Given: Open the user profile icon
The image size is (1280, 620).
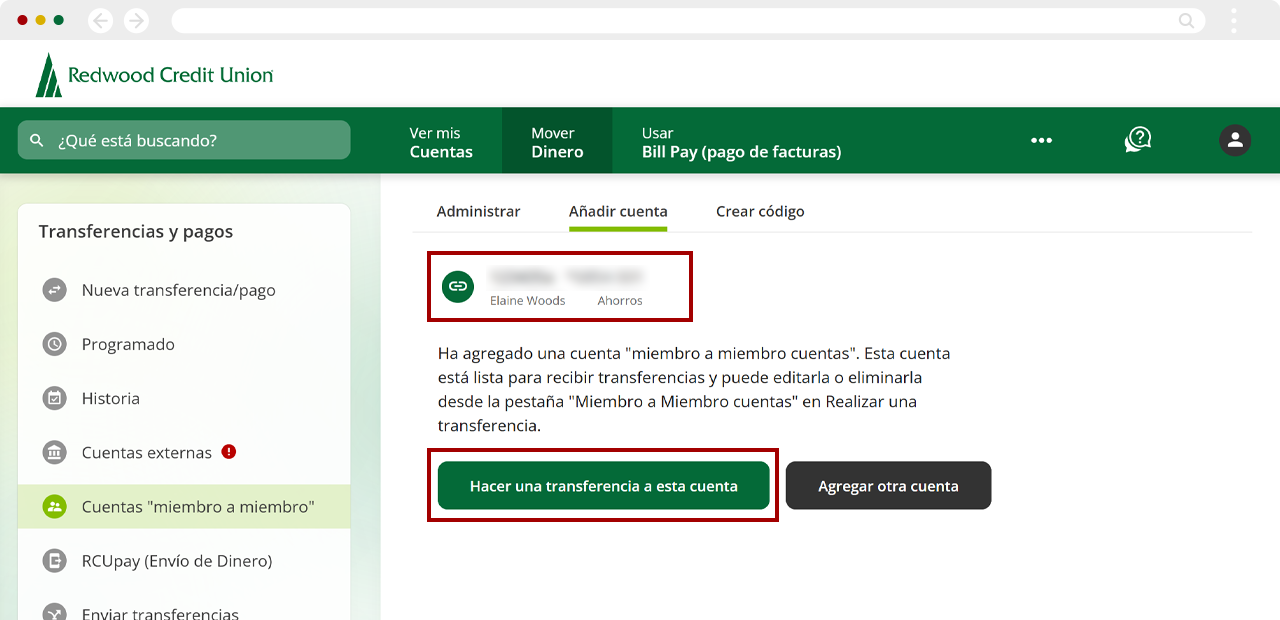Looking at the screenshot, I should coord(1235,140).
